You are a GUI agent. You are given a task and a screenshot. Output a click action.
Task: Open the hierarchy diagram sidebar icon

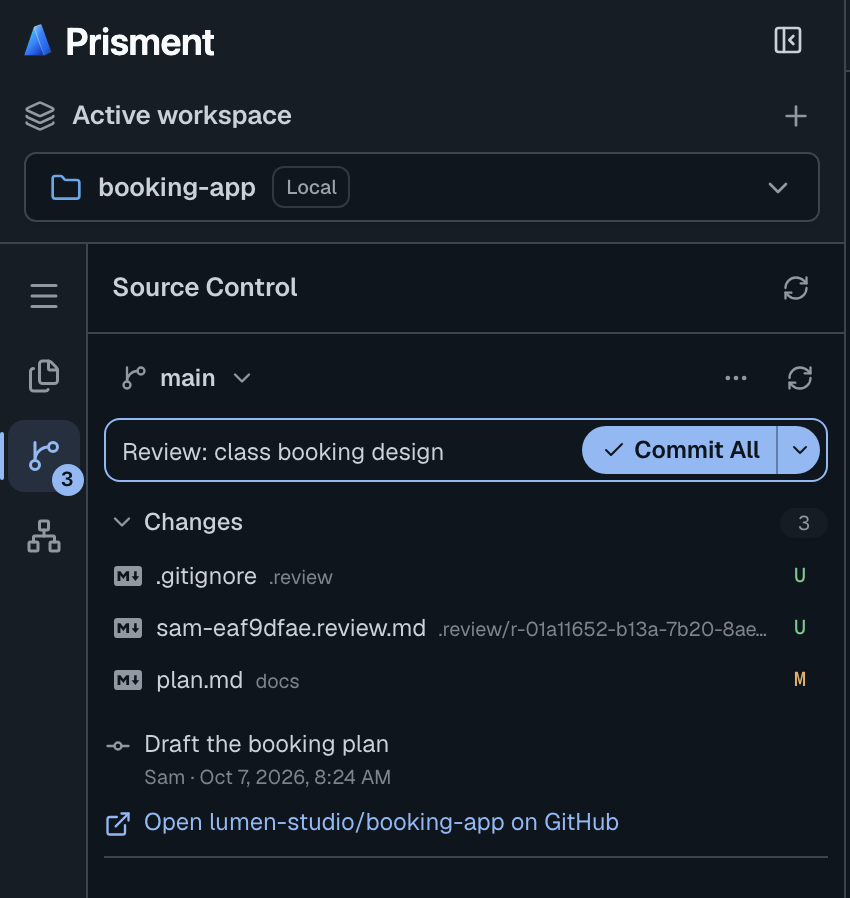coord(44,536)
